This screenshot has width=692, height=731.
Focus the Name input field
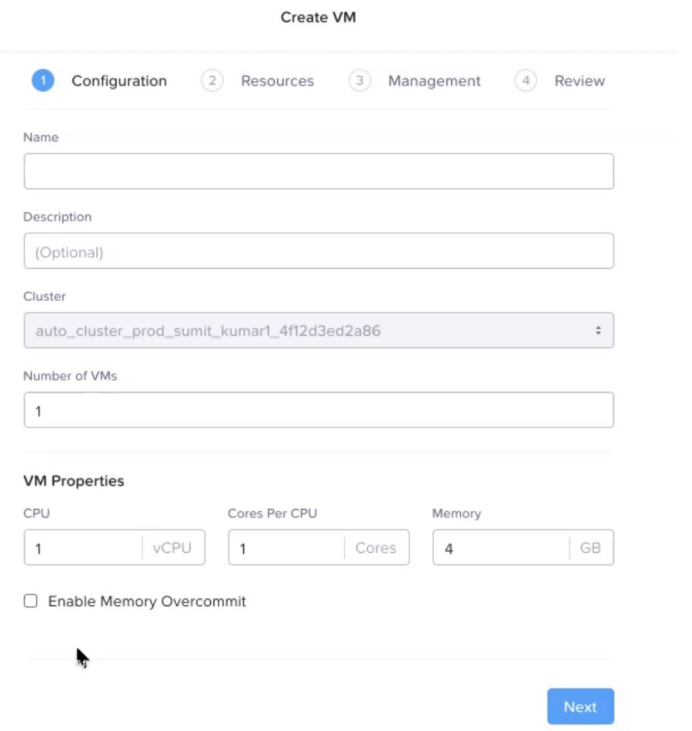(319, 171)
